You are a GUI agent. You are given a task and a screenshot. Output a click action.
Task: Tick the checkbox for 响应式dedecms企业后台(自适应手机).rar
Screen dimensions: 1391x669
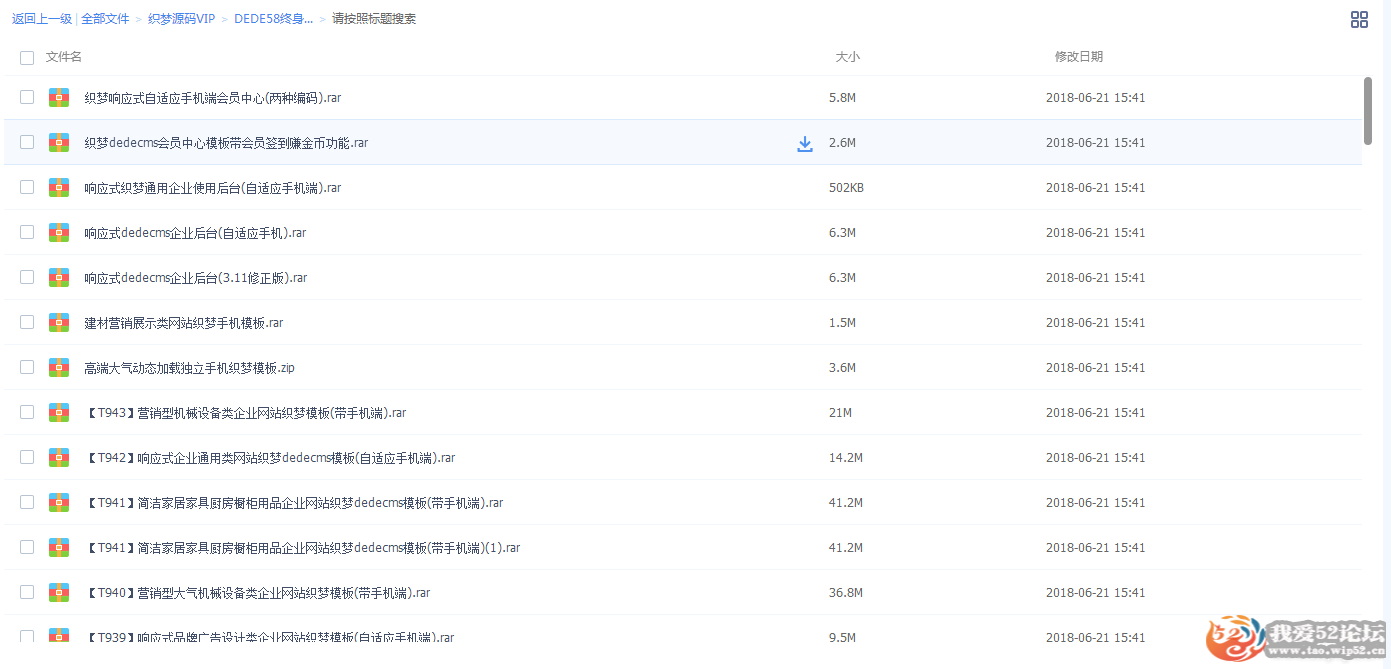click(27, 232)
